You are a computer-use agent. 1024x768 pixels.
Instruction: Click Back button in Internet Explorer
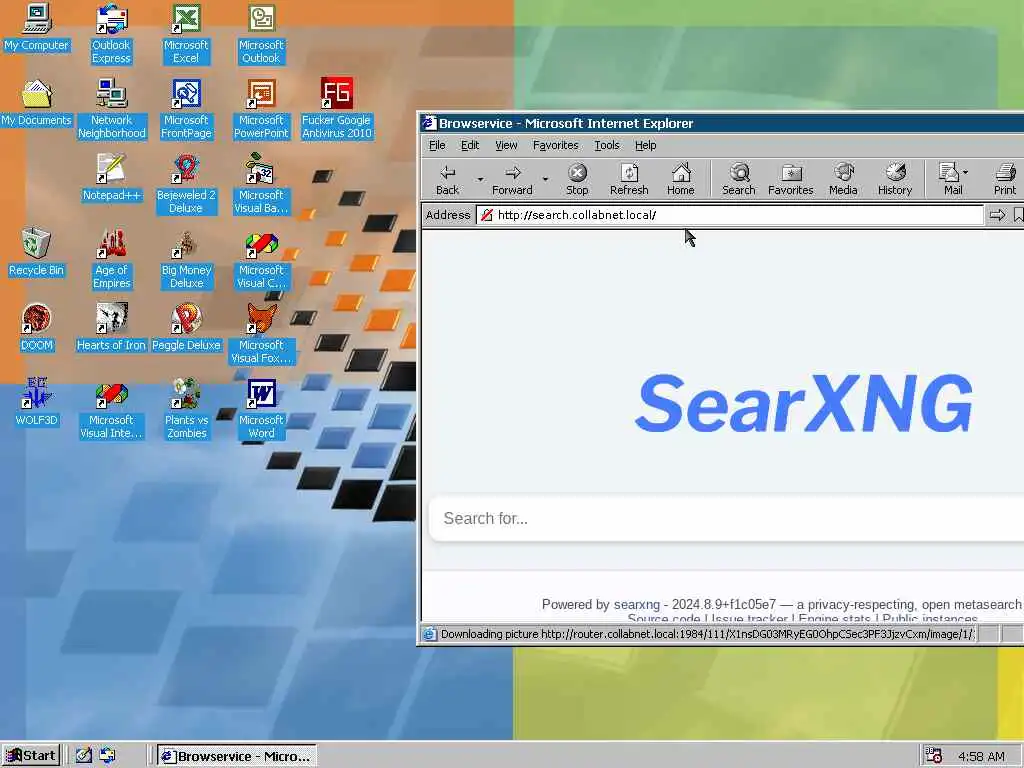point(447,179)
